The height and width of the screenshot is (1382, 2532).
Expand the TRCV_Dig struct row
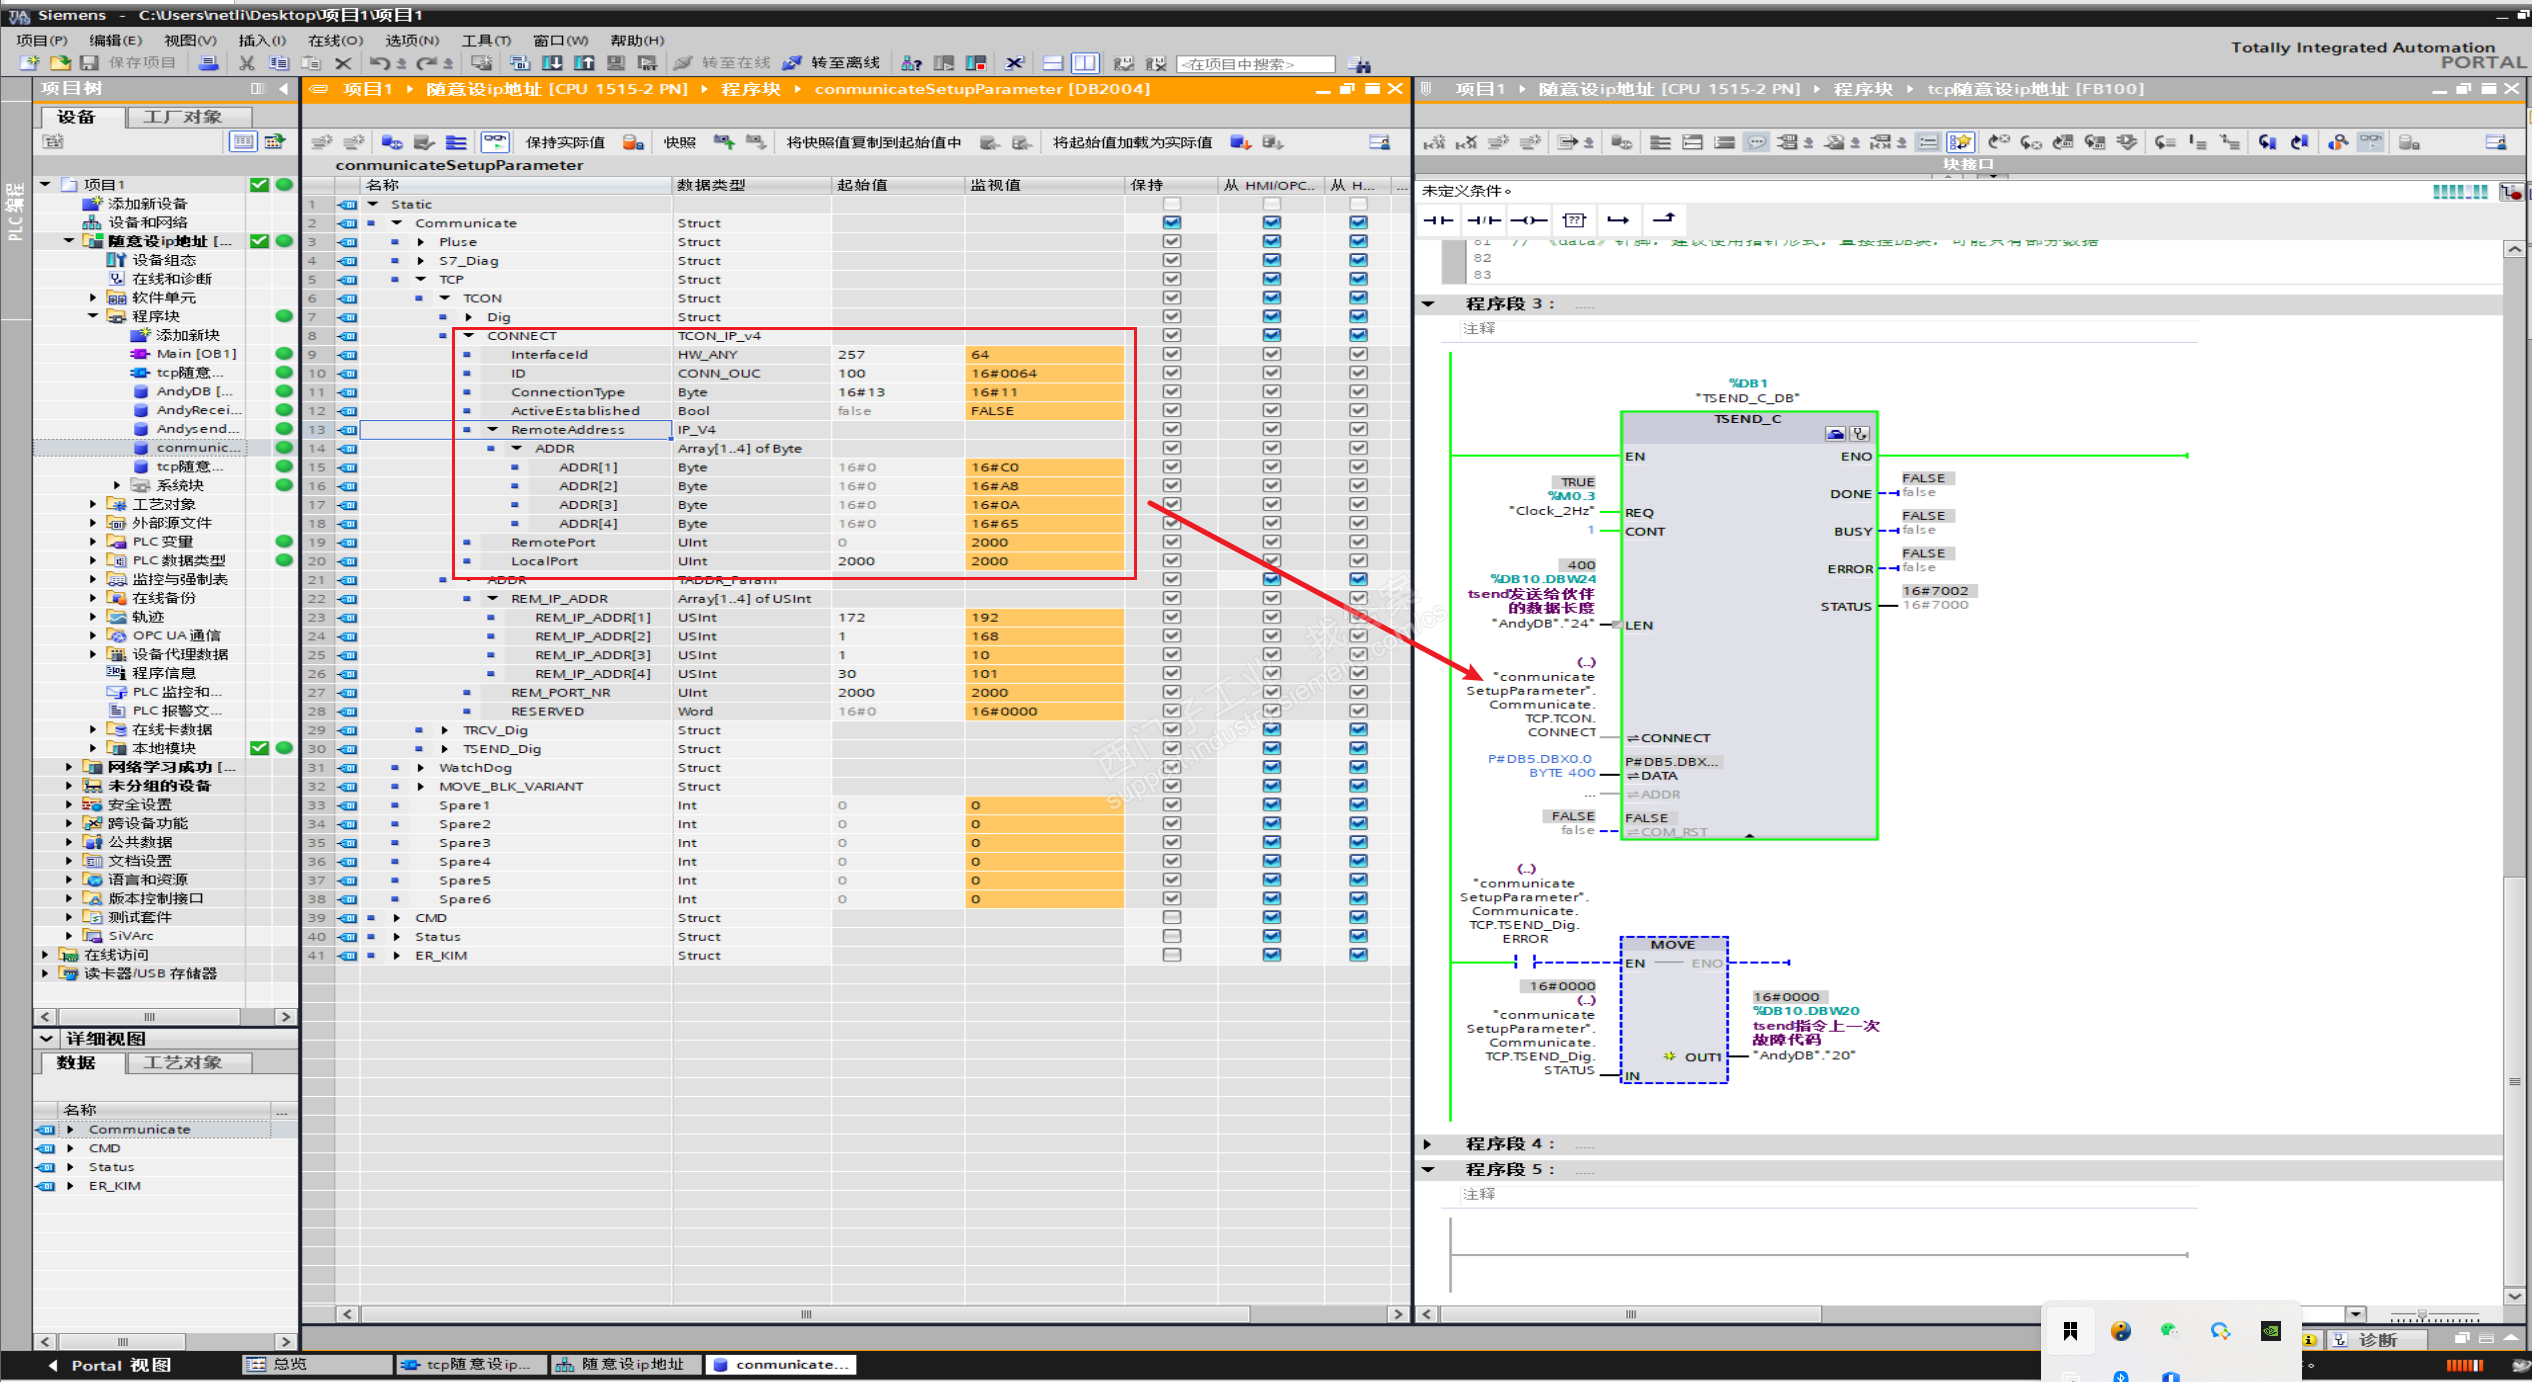click(445, 730)
